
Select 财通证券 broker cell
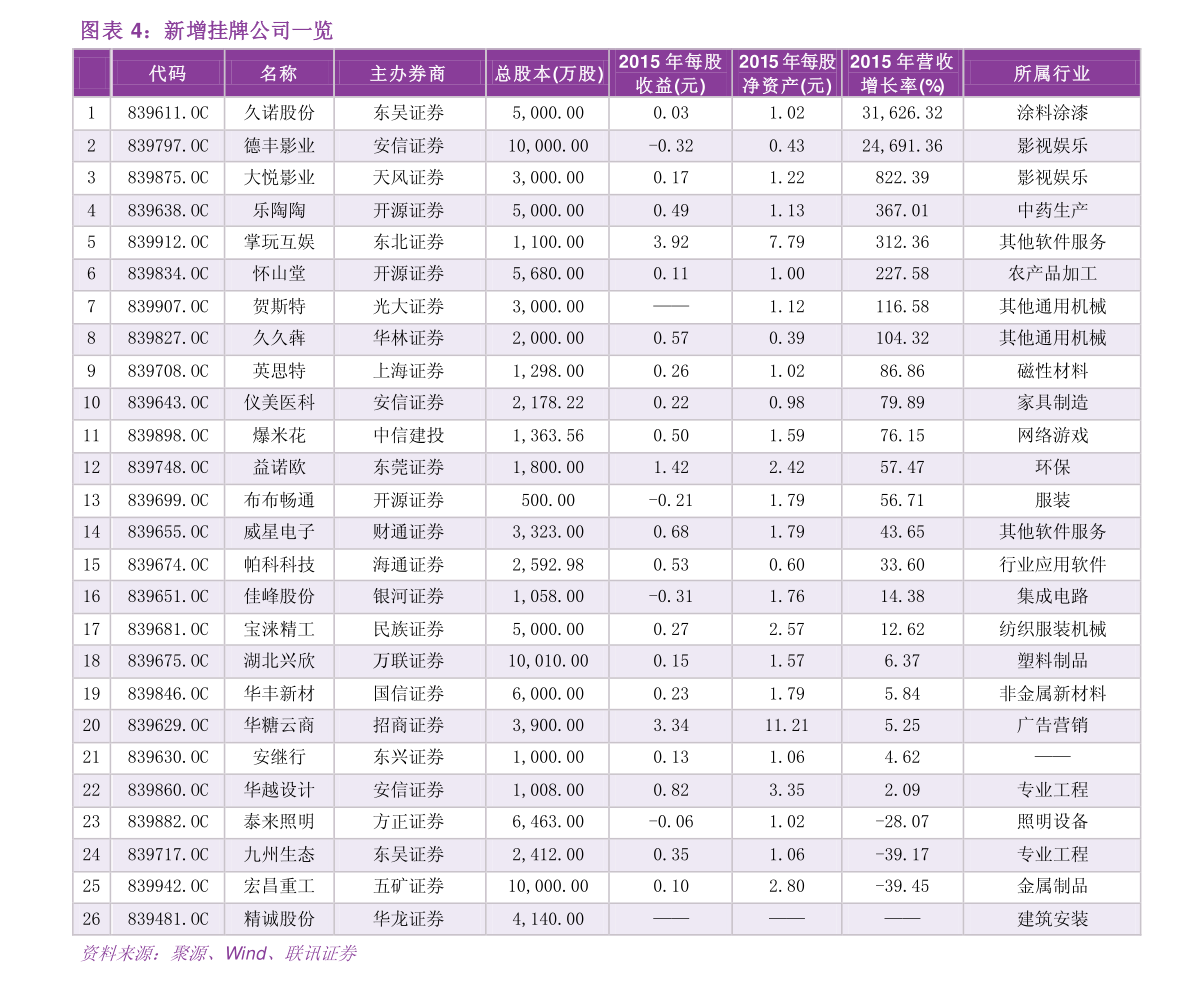(408, 532)
